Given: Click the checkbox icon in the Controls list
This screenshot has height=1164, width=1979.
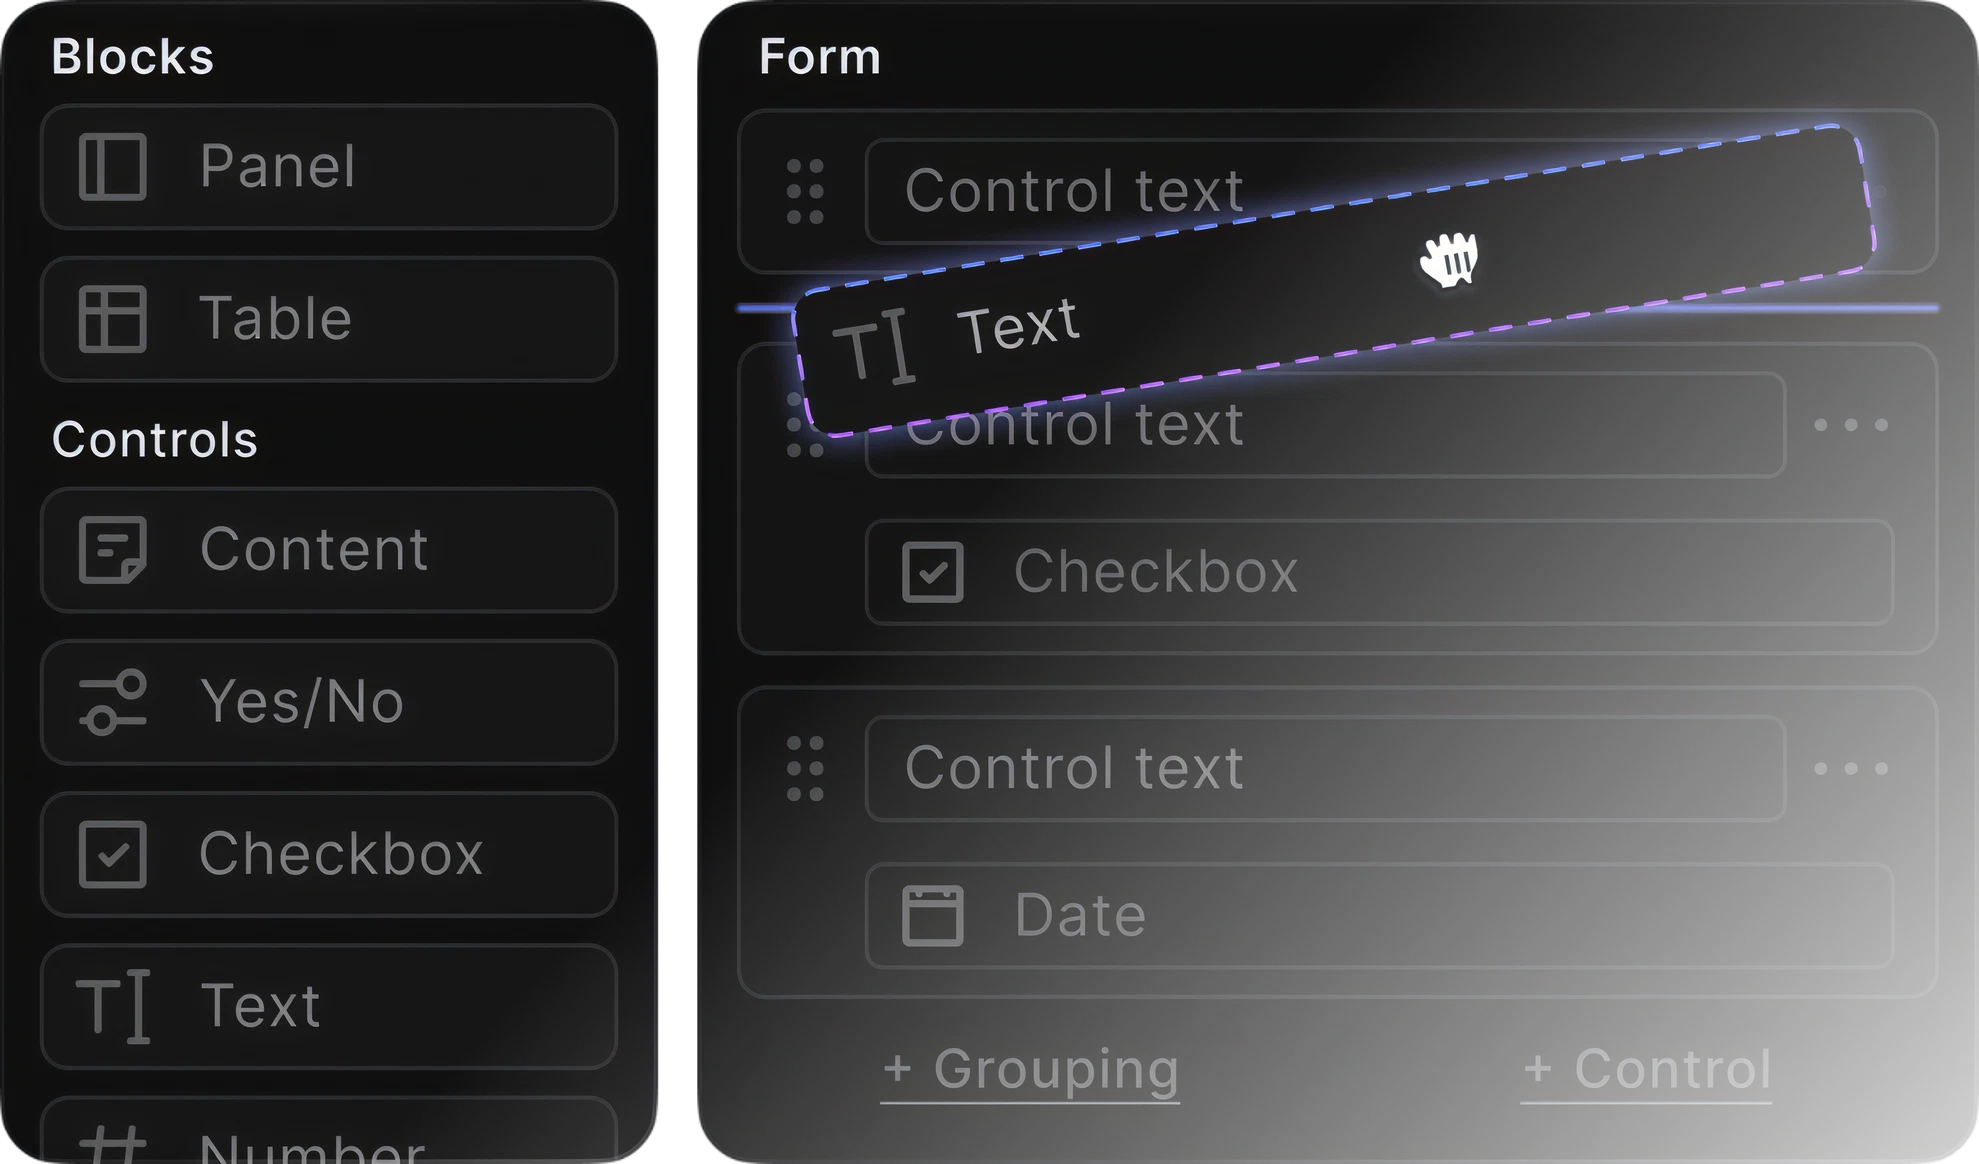Looking at the screenshot, I should [x=113, y=854].
